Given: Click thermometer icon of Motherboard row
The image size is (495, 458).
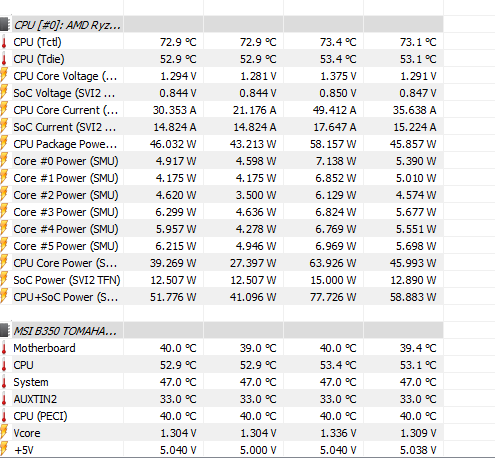Looking at the screenshot, I should [4, 348].
